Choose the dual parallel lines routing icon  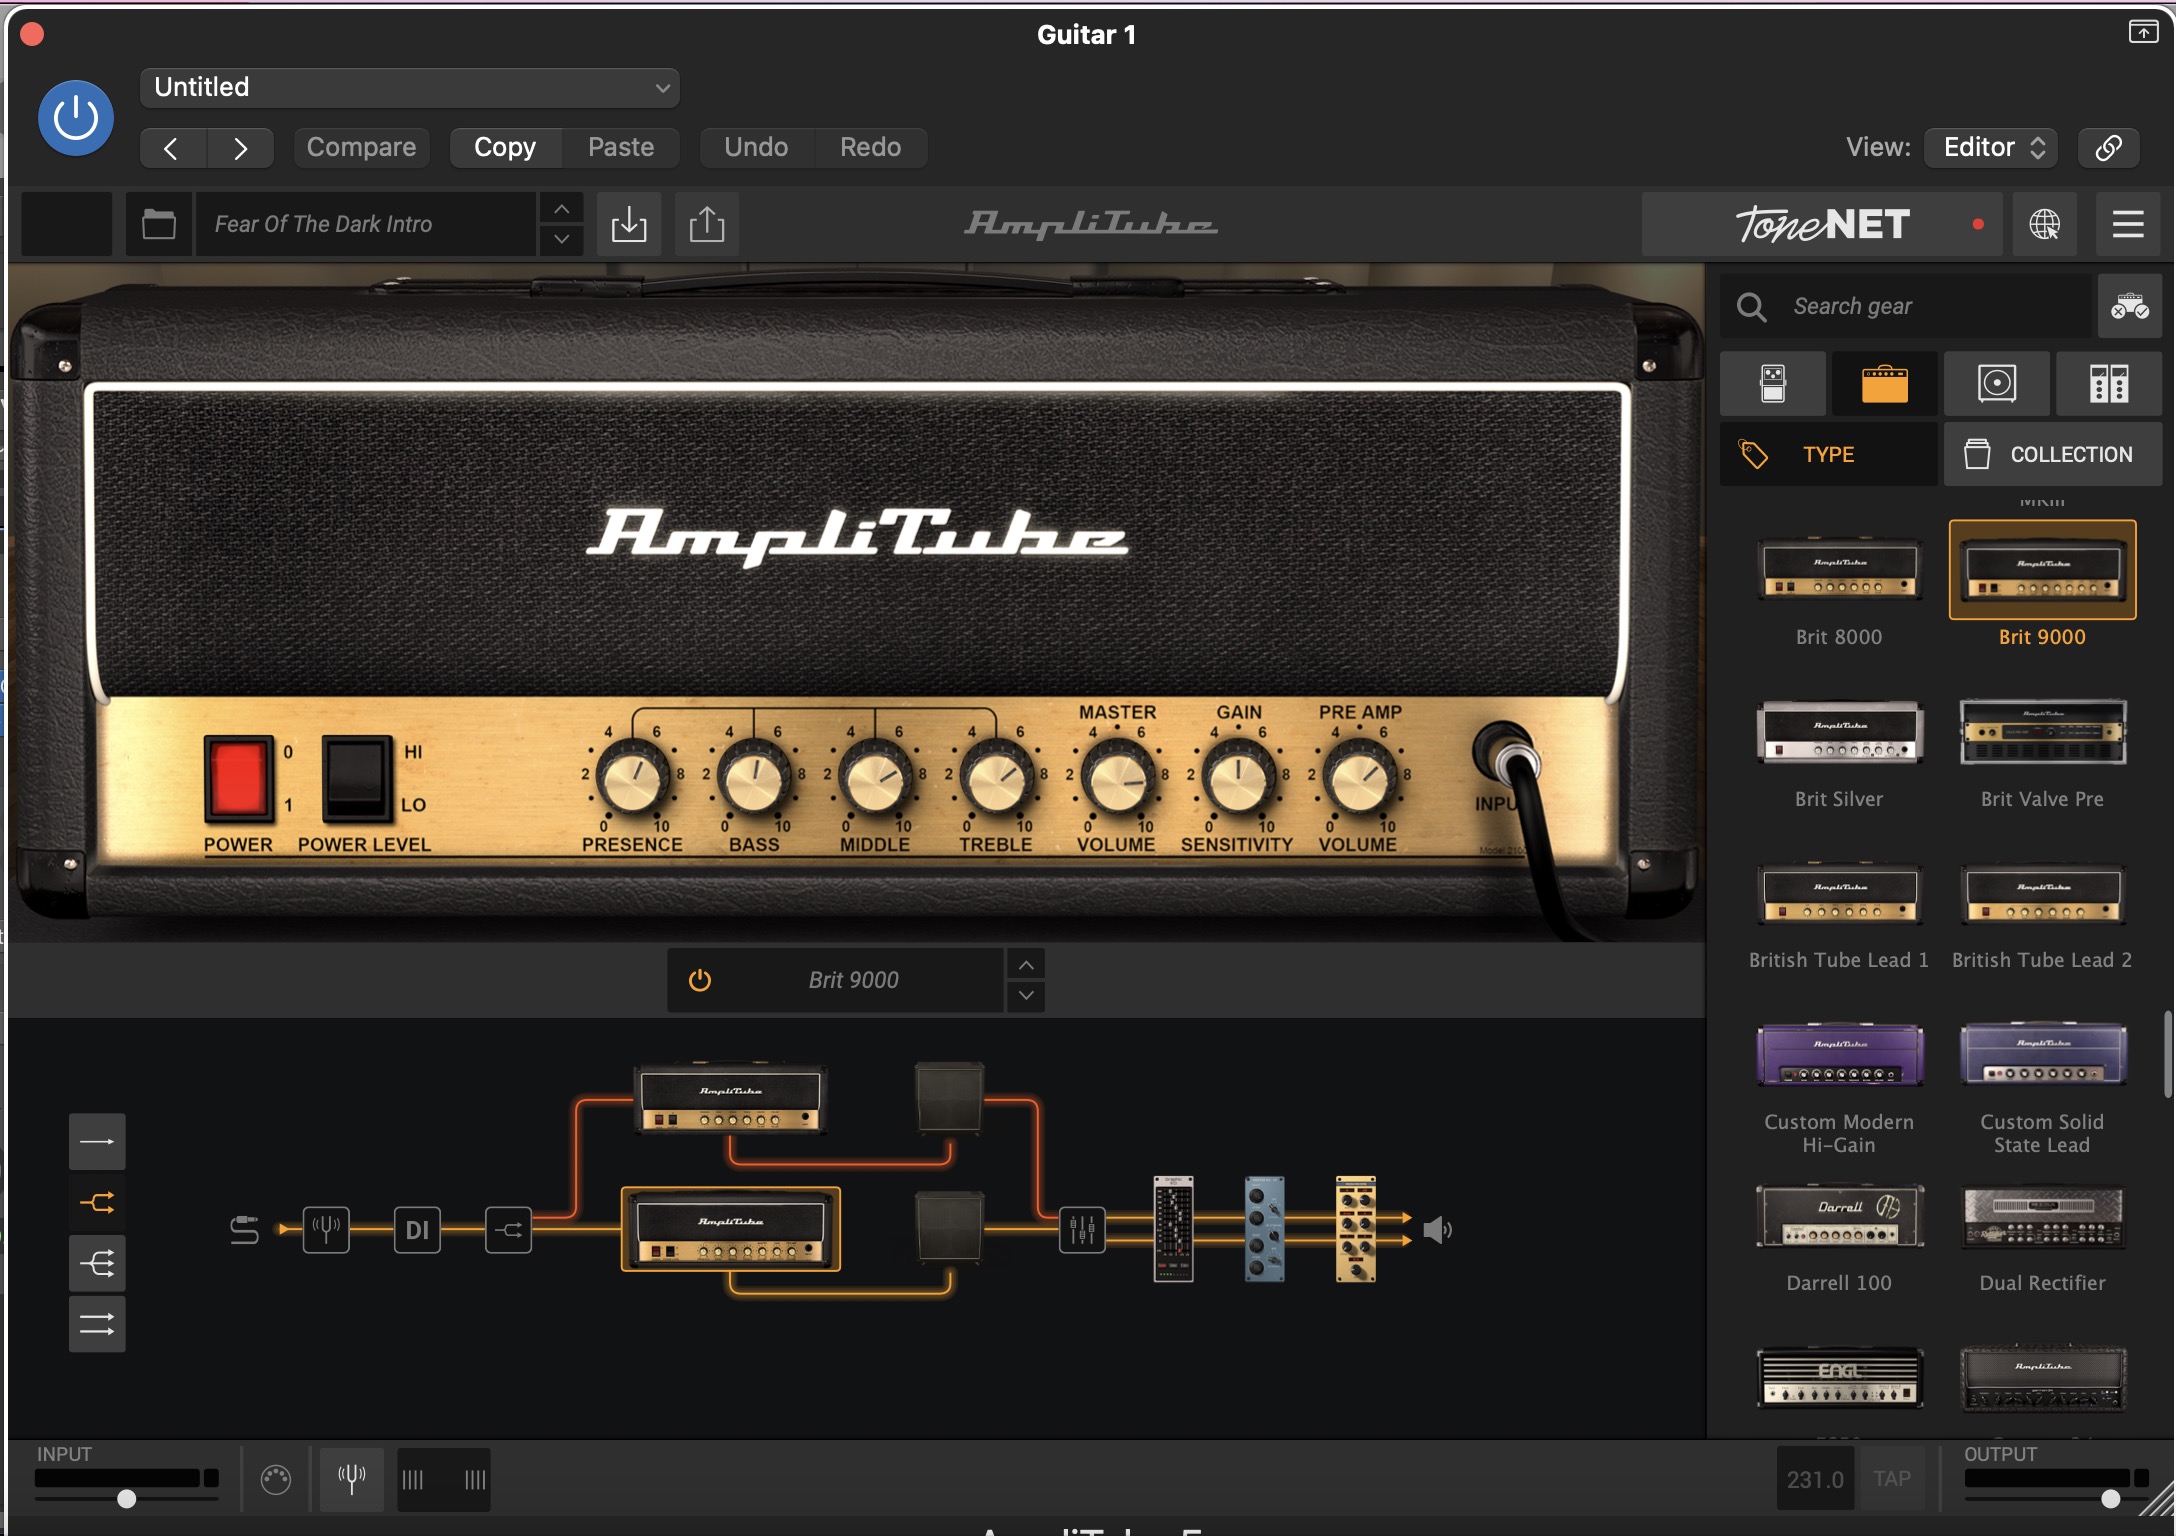[x=97, y=1325]
